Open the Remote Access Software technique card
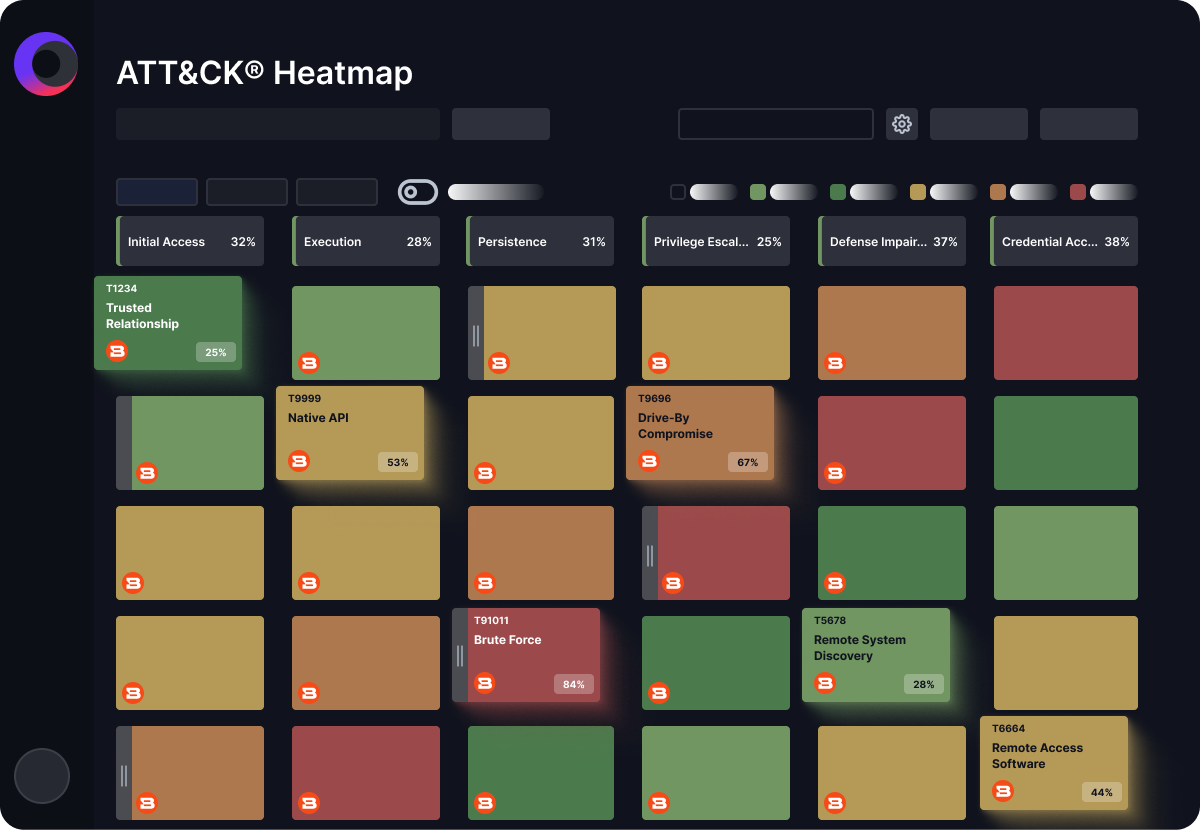Screen dimensions: 1200x830 1054,763
